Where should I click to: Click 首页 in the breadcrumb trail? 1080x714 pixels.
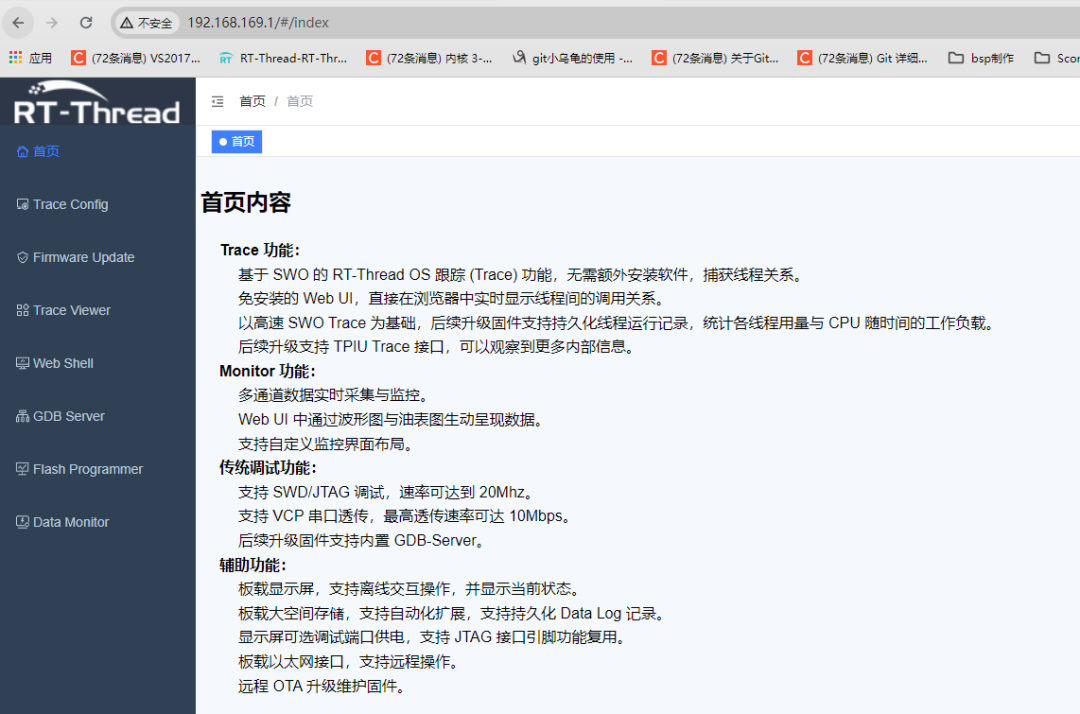click(252, 100)
